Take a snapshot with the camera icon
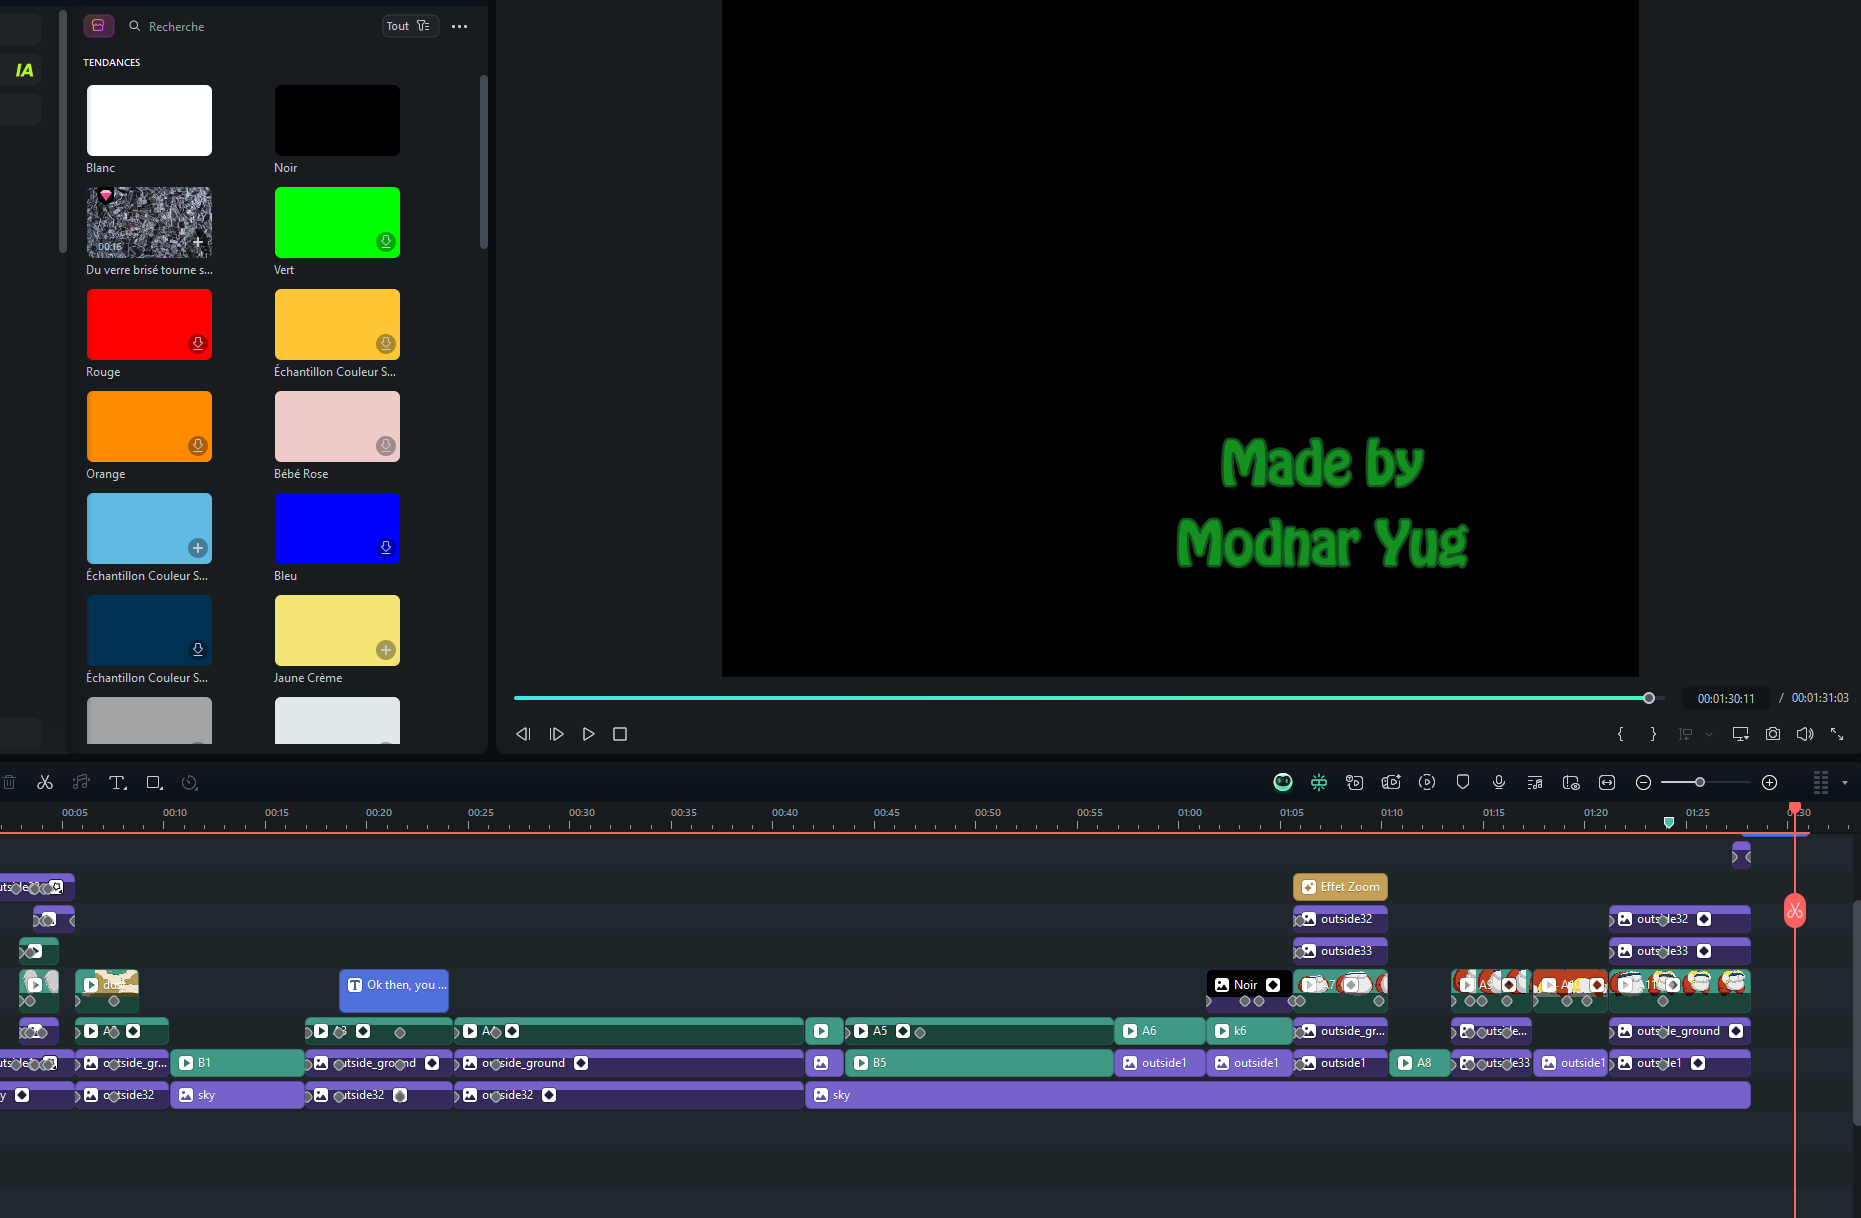The width and height of the screenshot is (1861, 1218). pos(1772,734)
